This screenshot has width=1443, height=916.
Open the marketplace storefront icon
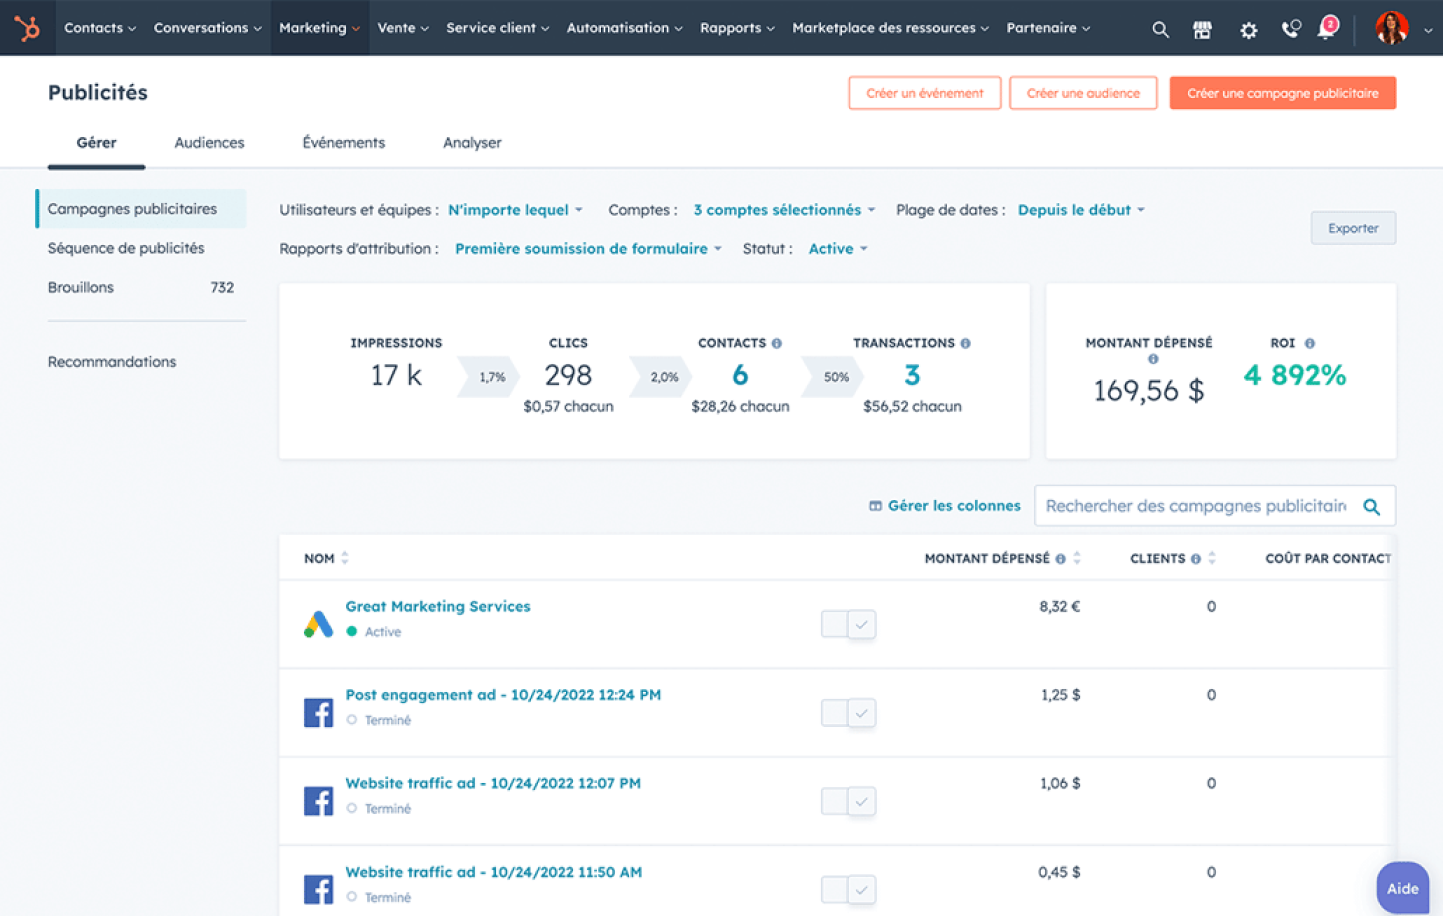pyautogui.click(x=1202, y=29)
